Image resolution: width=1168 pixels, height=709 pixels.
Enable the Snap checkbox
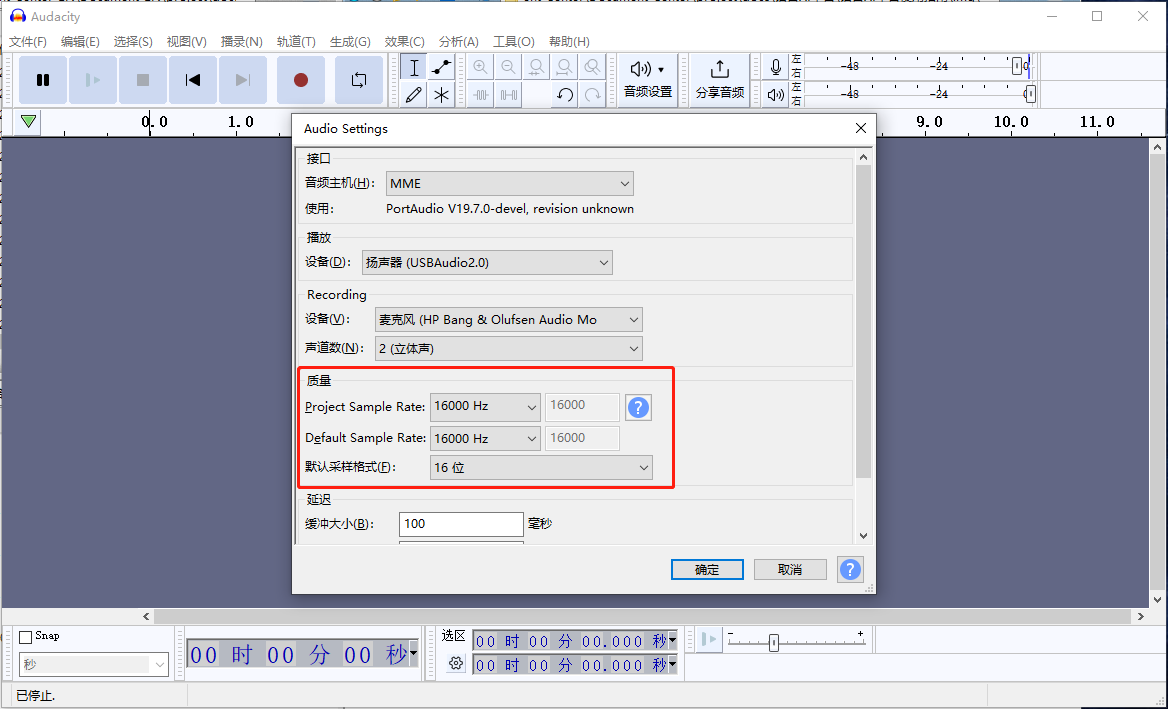pyautogui.click(x=26, y=637)
